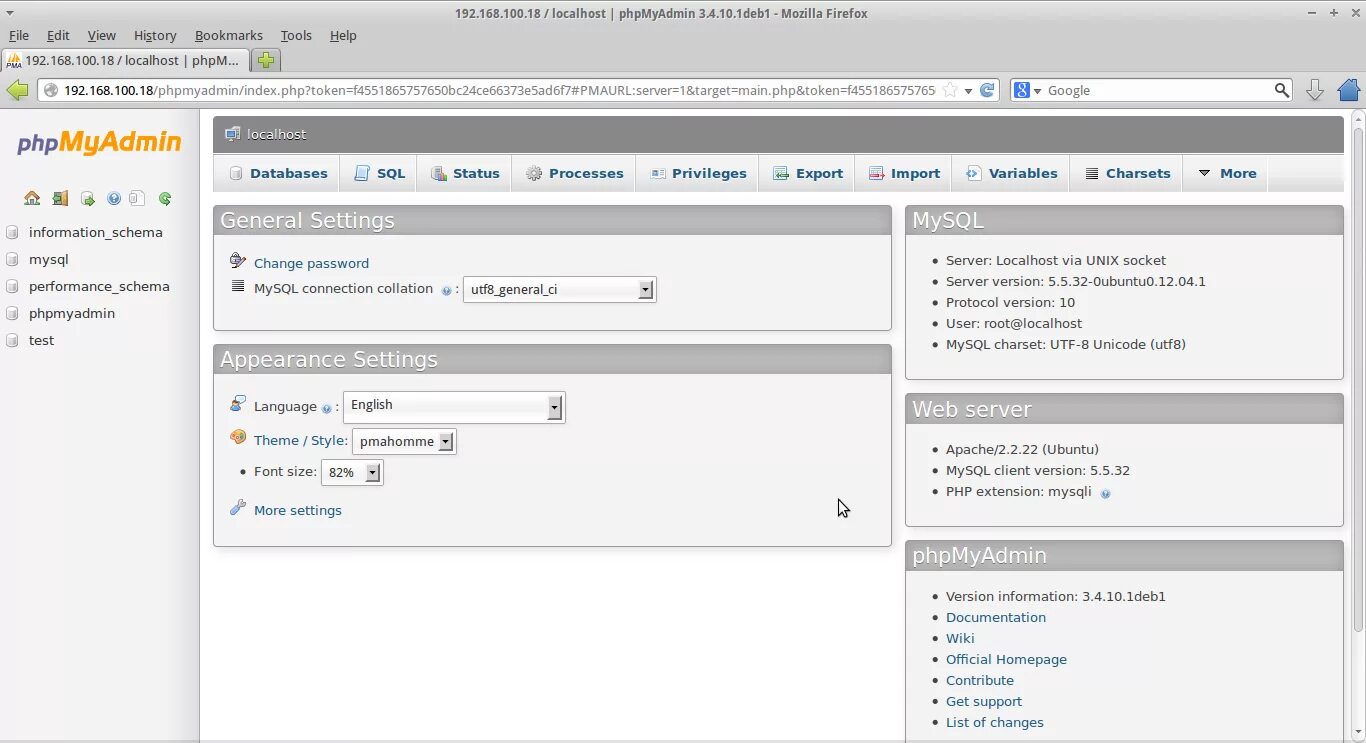Click the Change password link

click(311, 263)
